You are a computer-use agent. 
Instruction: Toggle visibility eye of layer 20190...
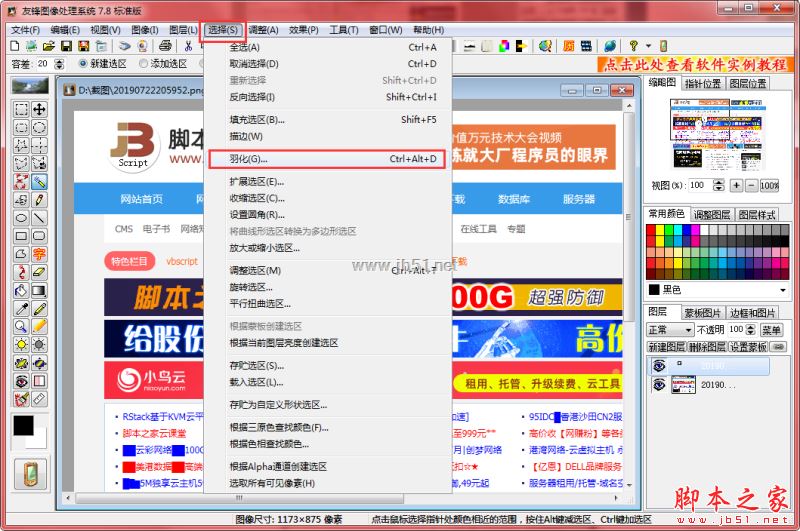tap(659, 384)
